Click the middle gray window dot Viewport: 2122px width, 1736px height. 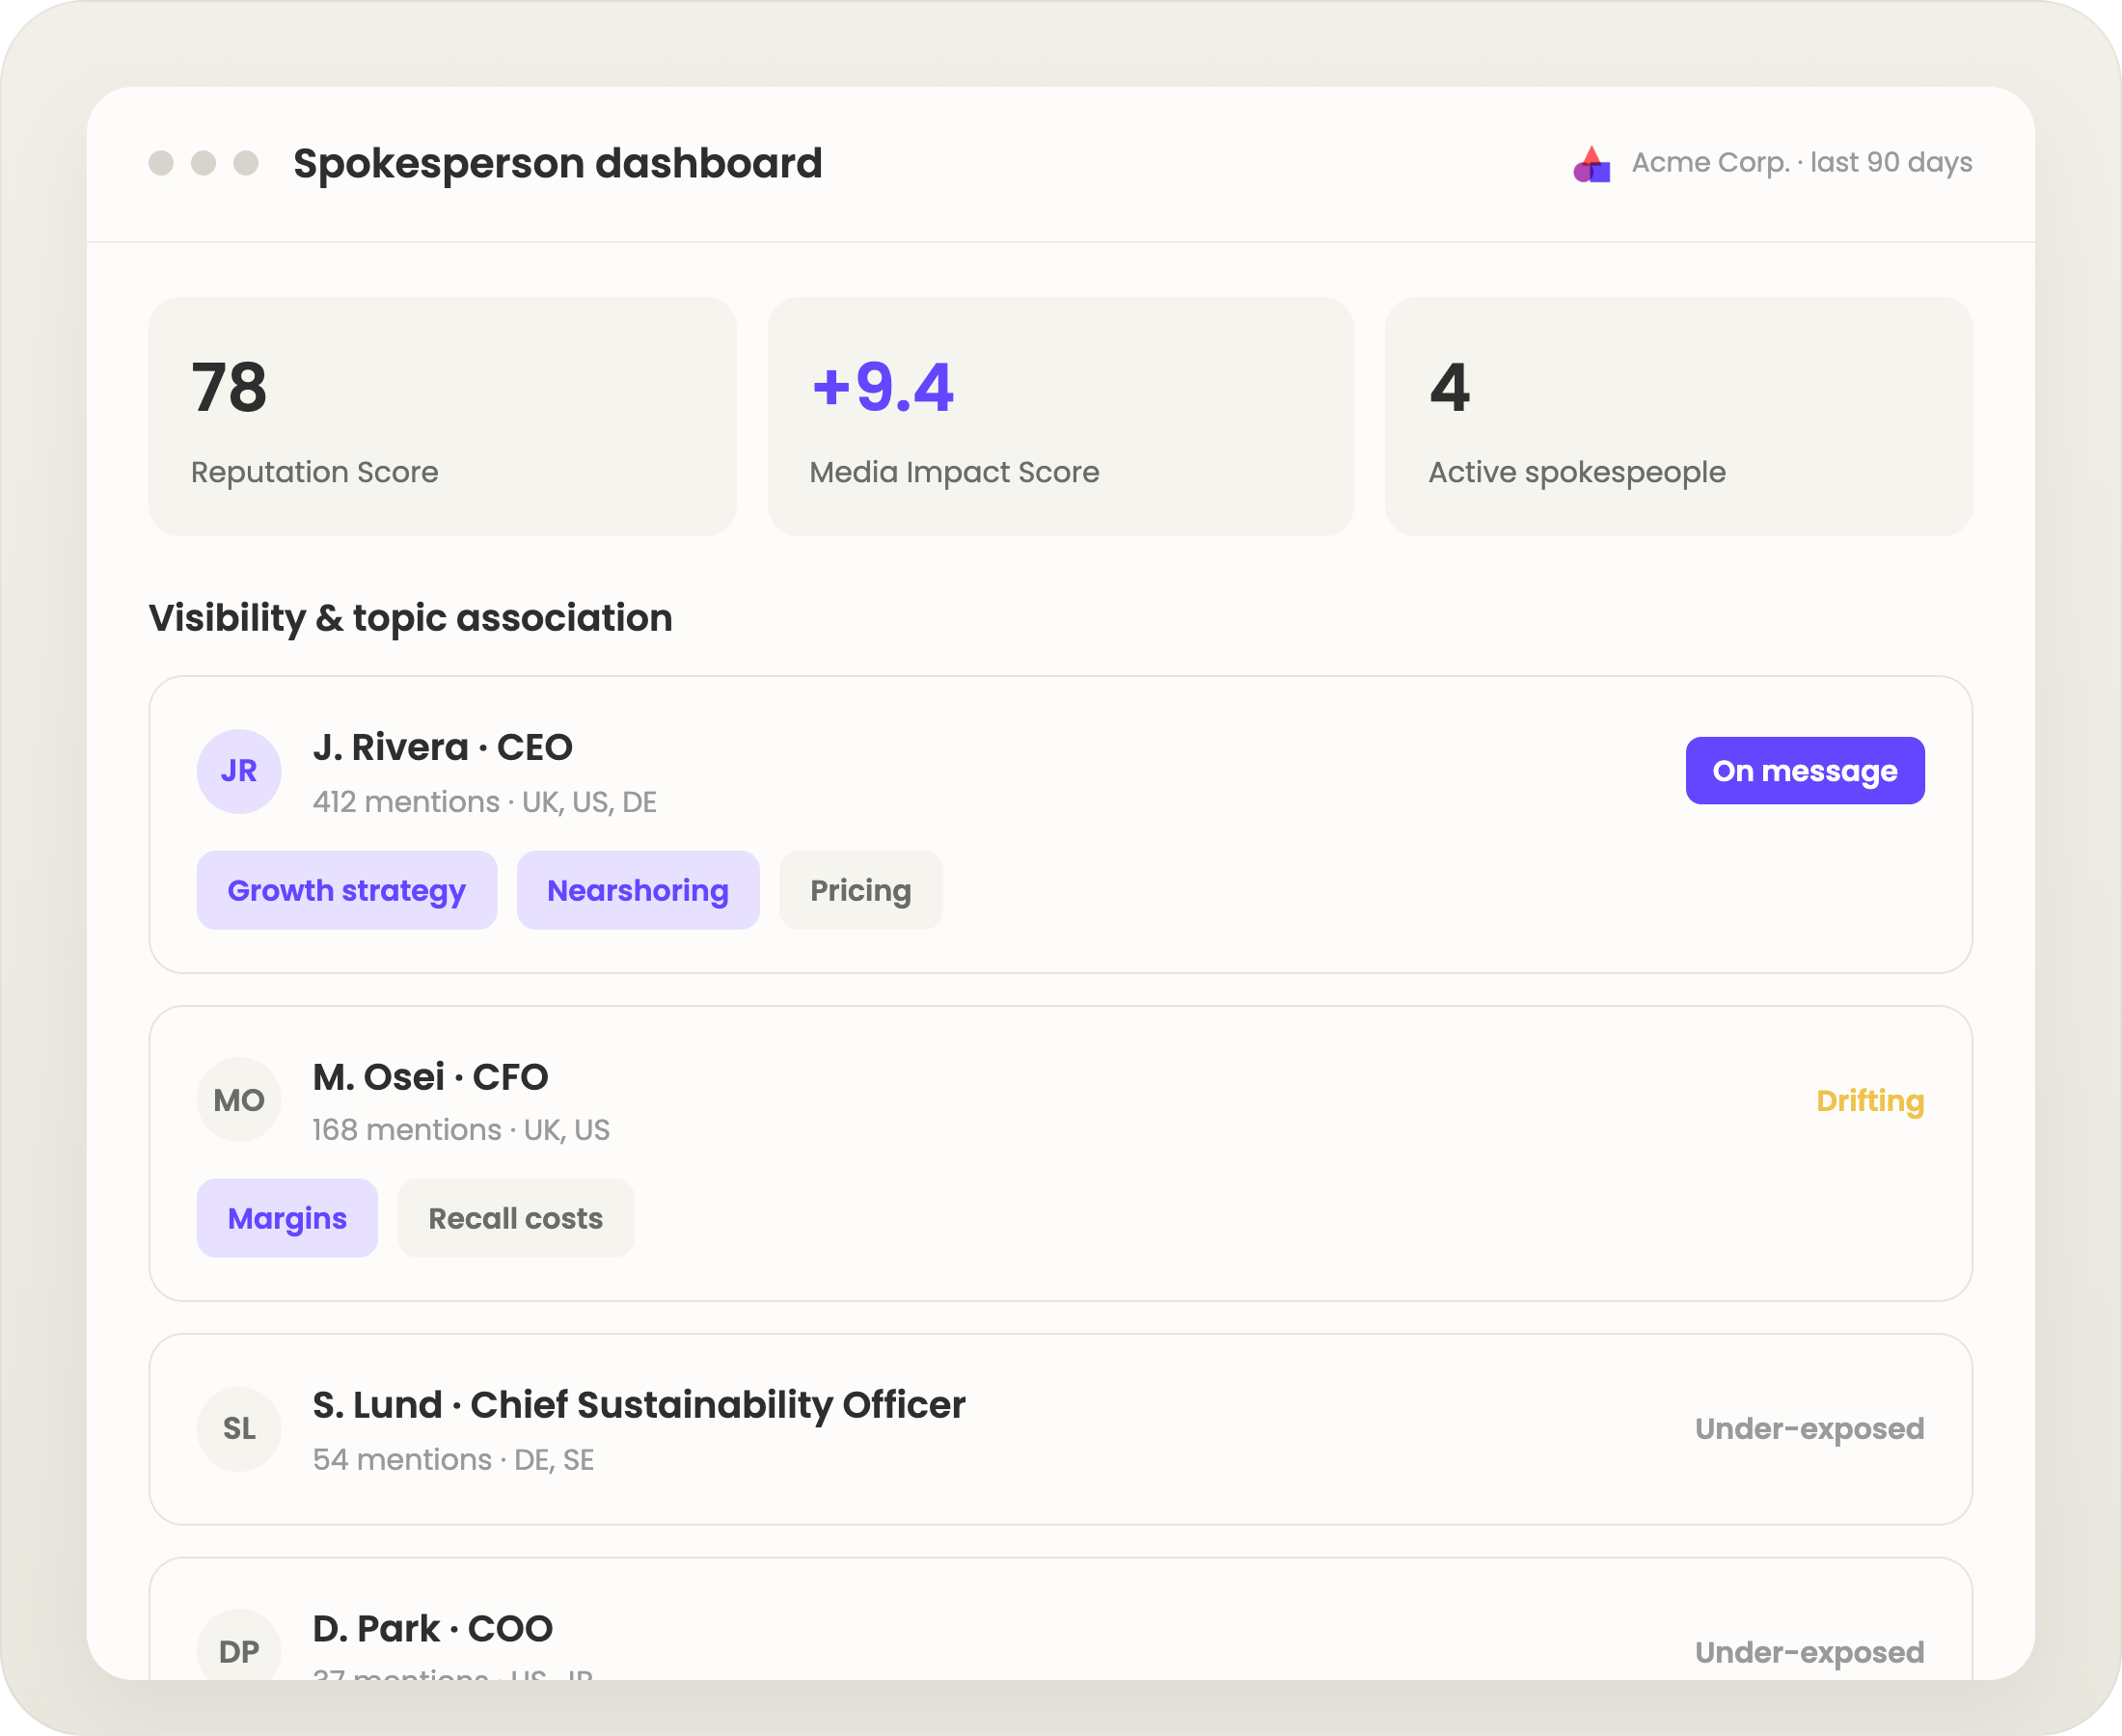point(203,163)
